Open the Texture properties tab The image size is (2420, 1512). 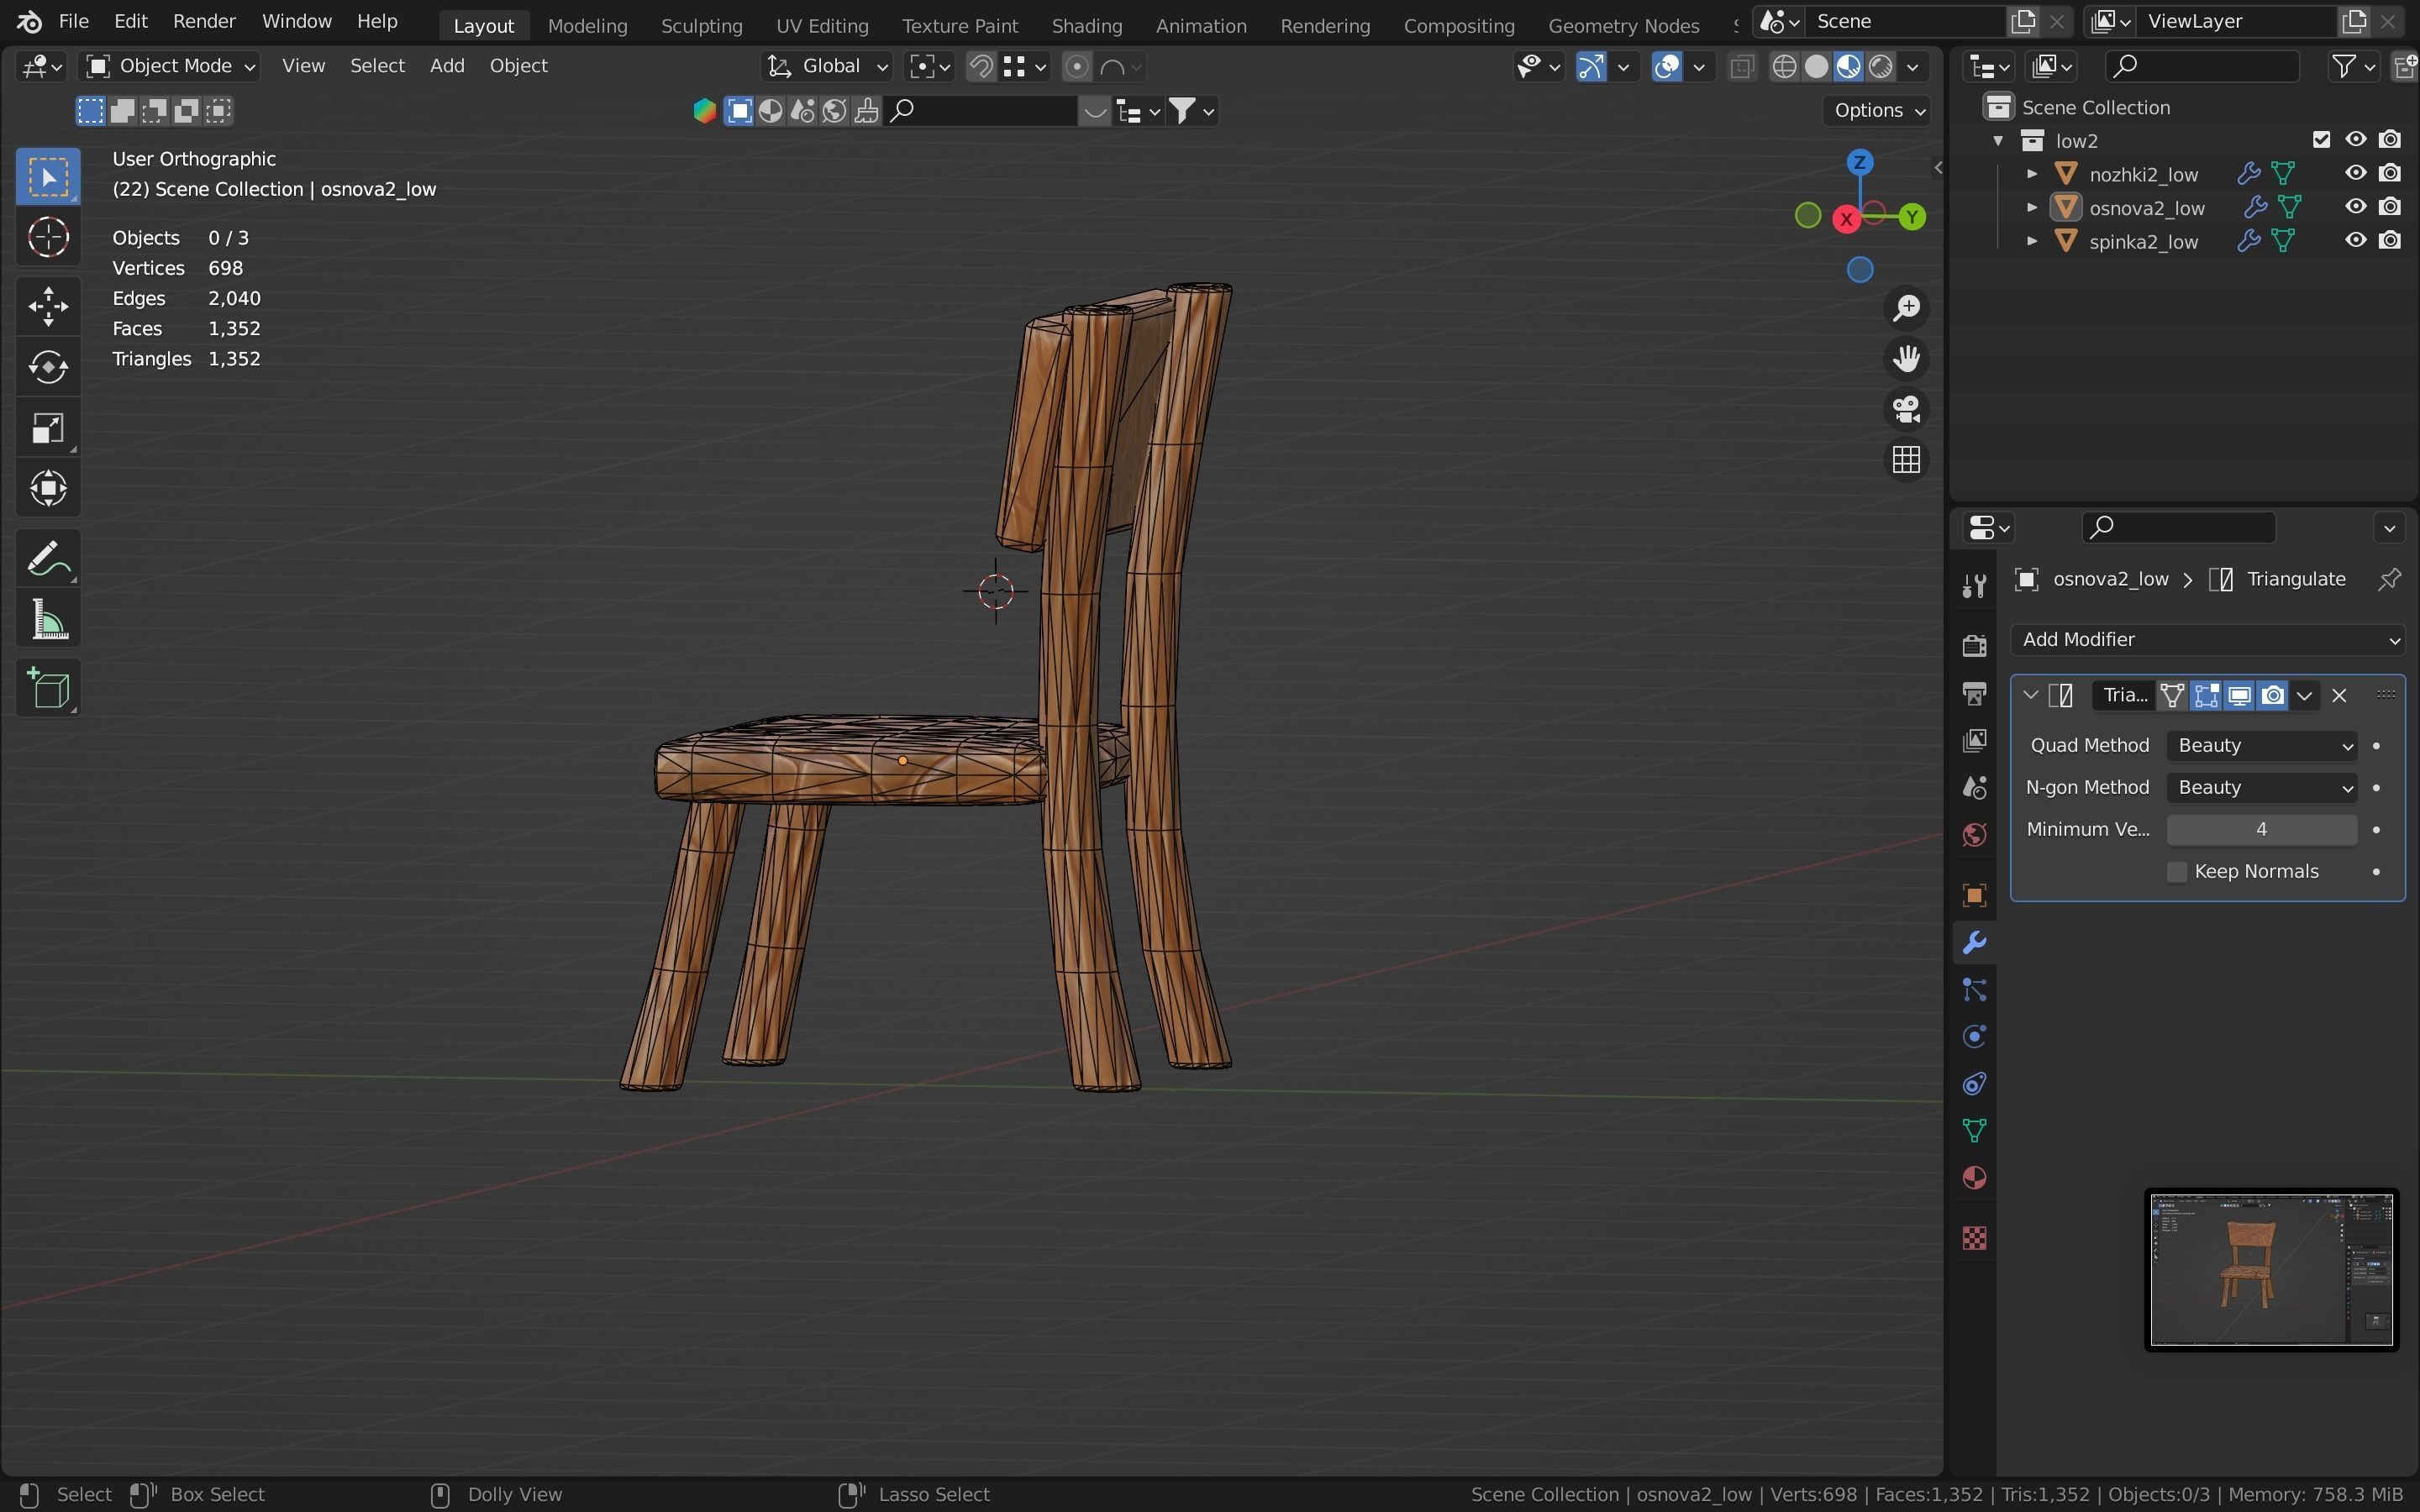(x=1974, y=1238)
